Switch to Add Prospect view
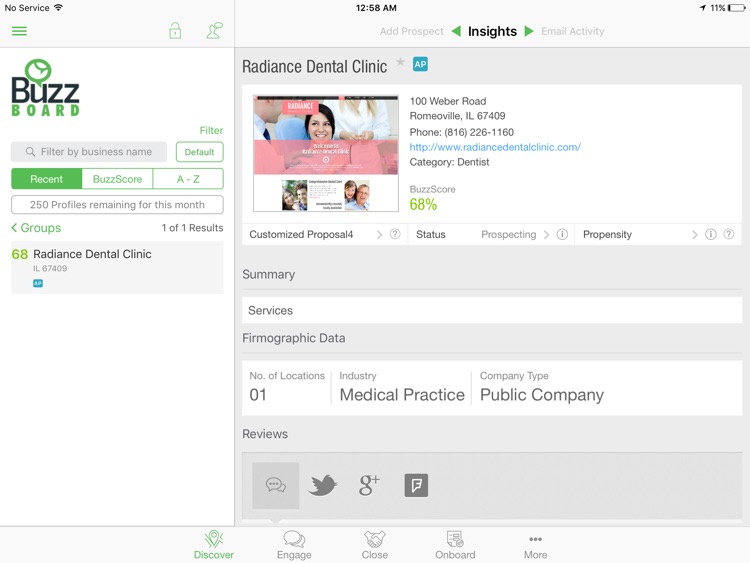The image size is (750, 563). tap(411, 31)
